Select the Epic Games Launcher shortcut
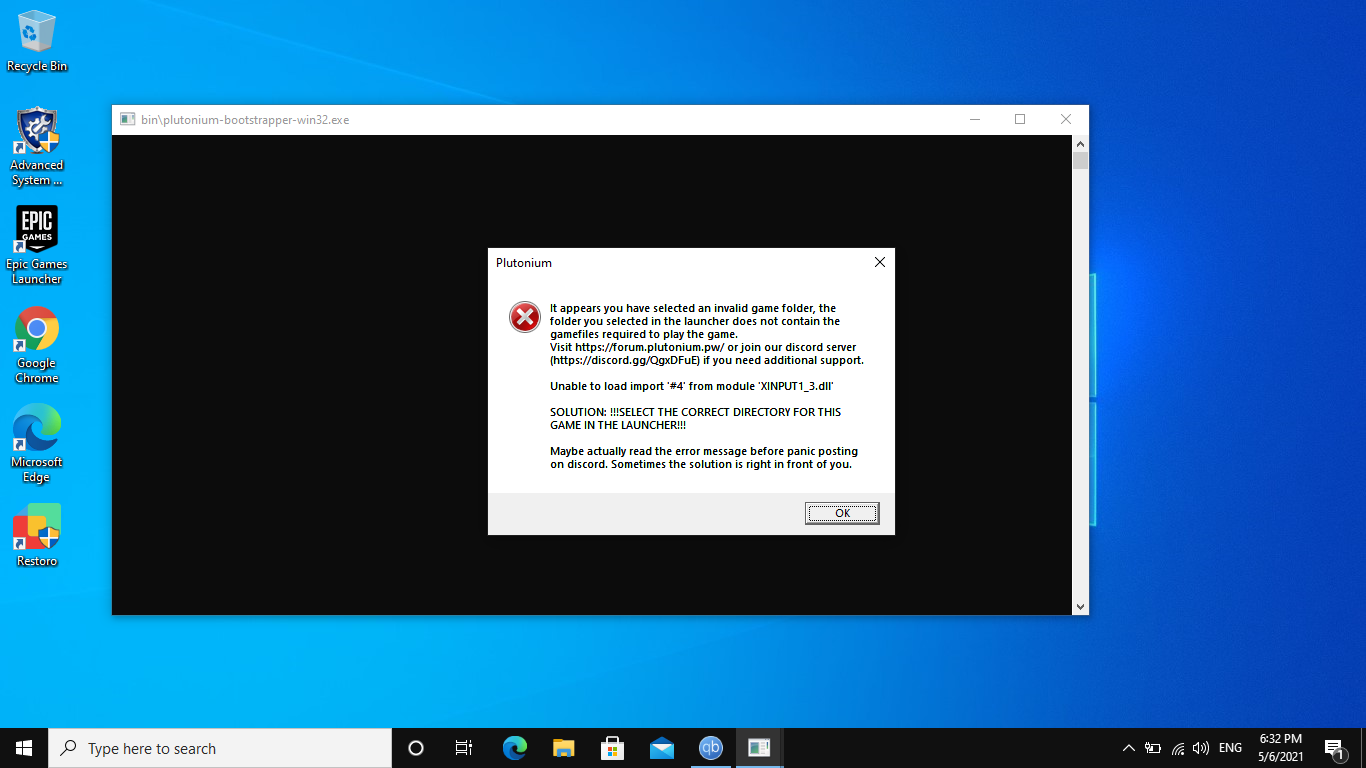The height and width of the screenshot is (768, 1366). tap(37, 246)
